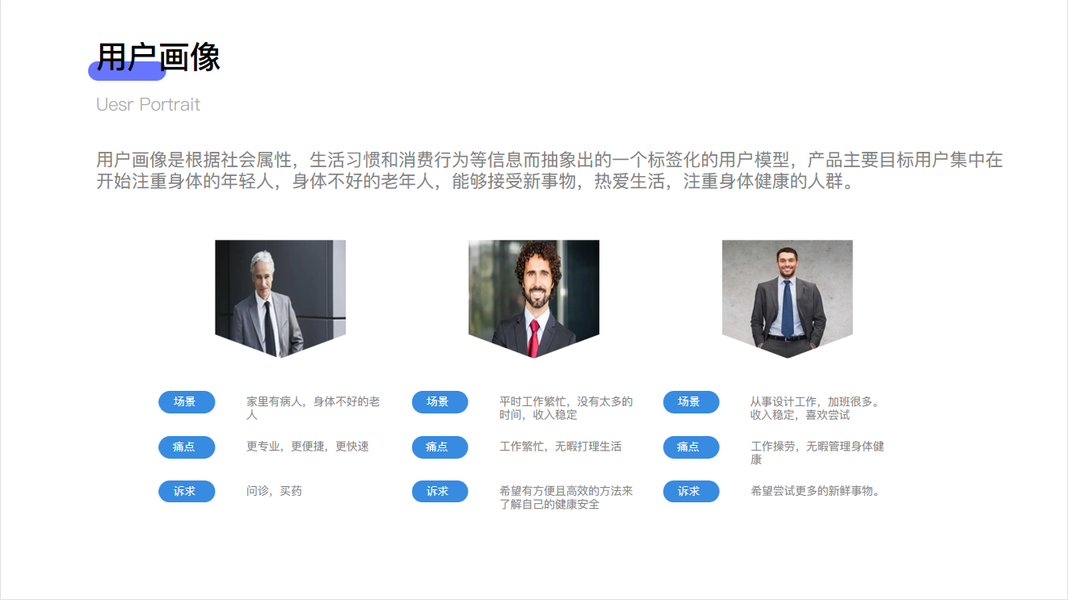This screenshot has width=1068, height=600.
Task: Click the 痛点 pill under the first portrait
Action: click(187, 447)
